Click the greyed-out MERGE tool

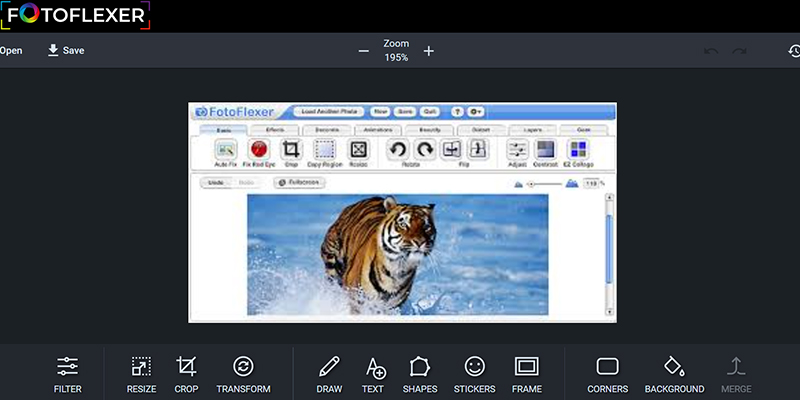pyautogui.click(x=736, y=375)
